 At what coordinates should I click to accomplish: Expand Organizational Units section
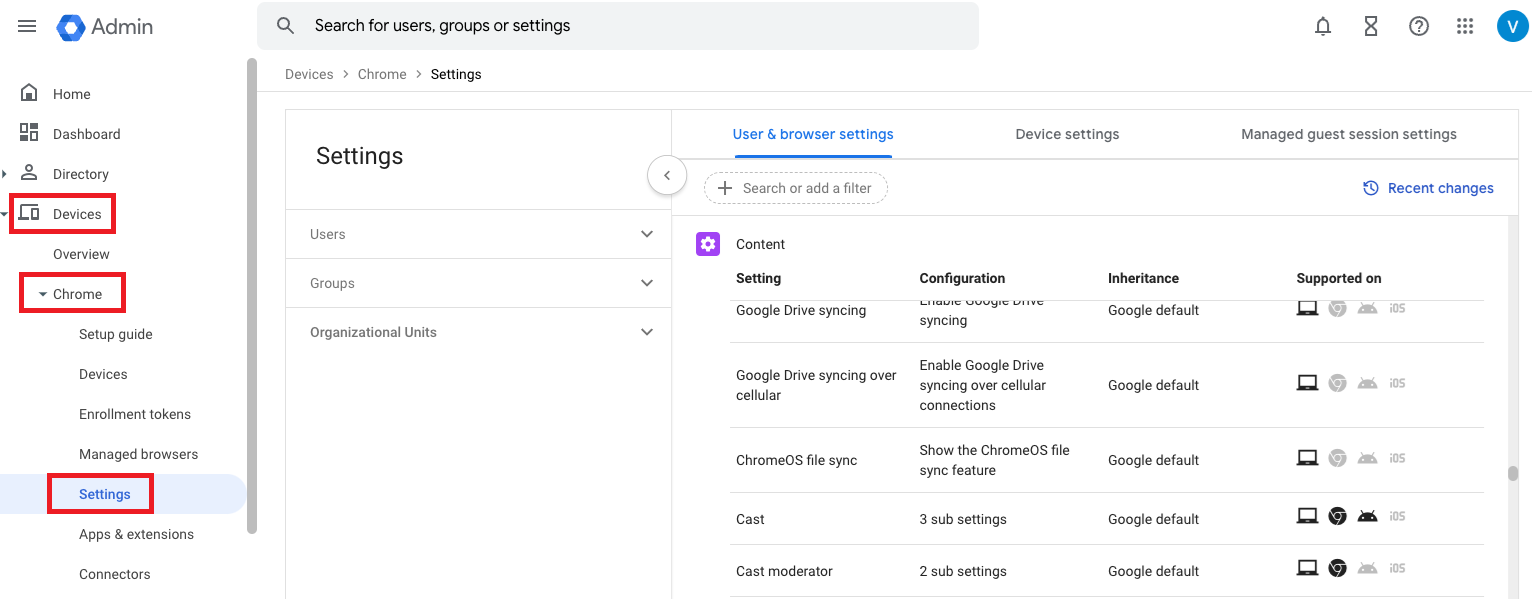point(647,332)
